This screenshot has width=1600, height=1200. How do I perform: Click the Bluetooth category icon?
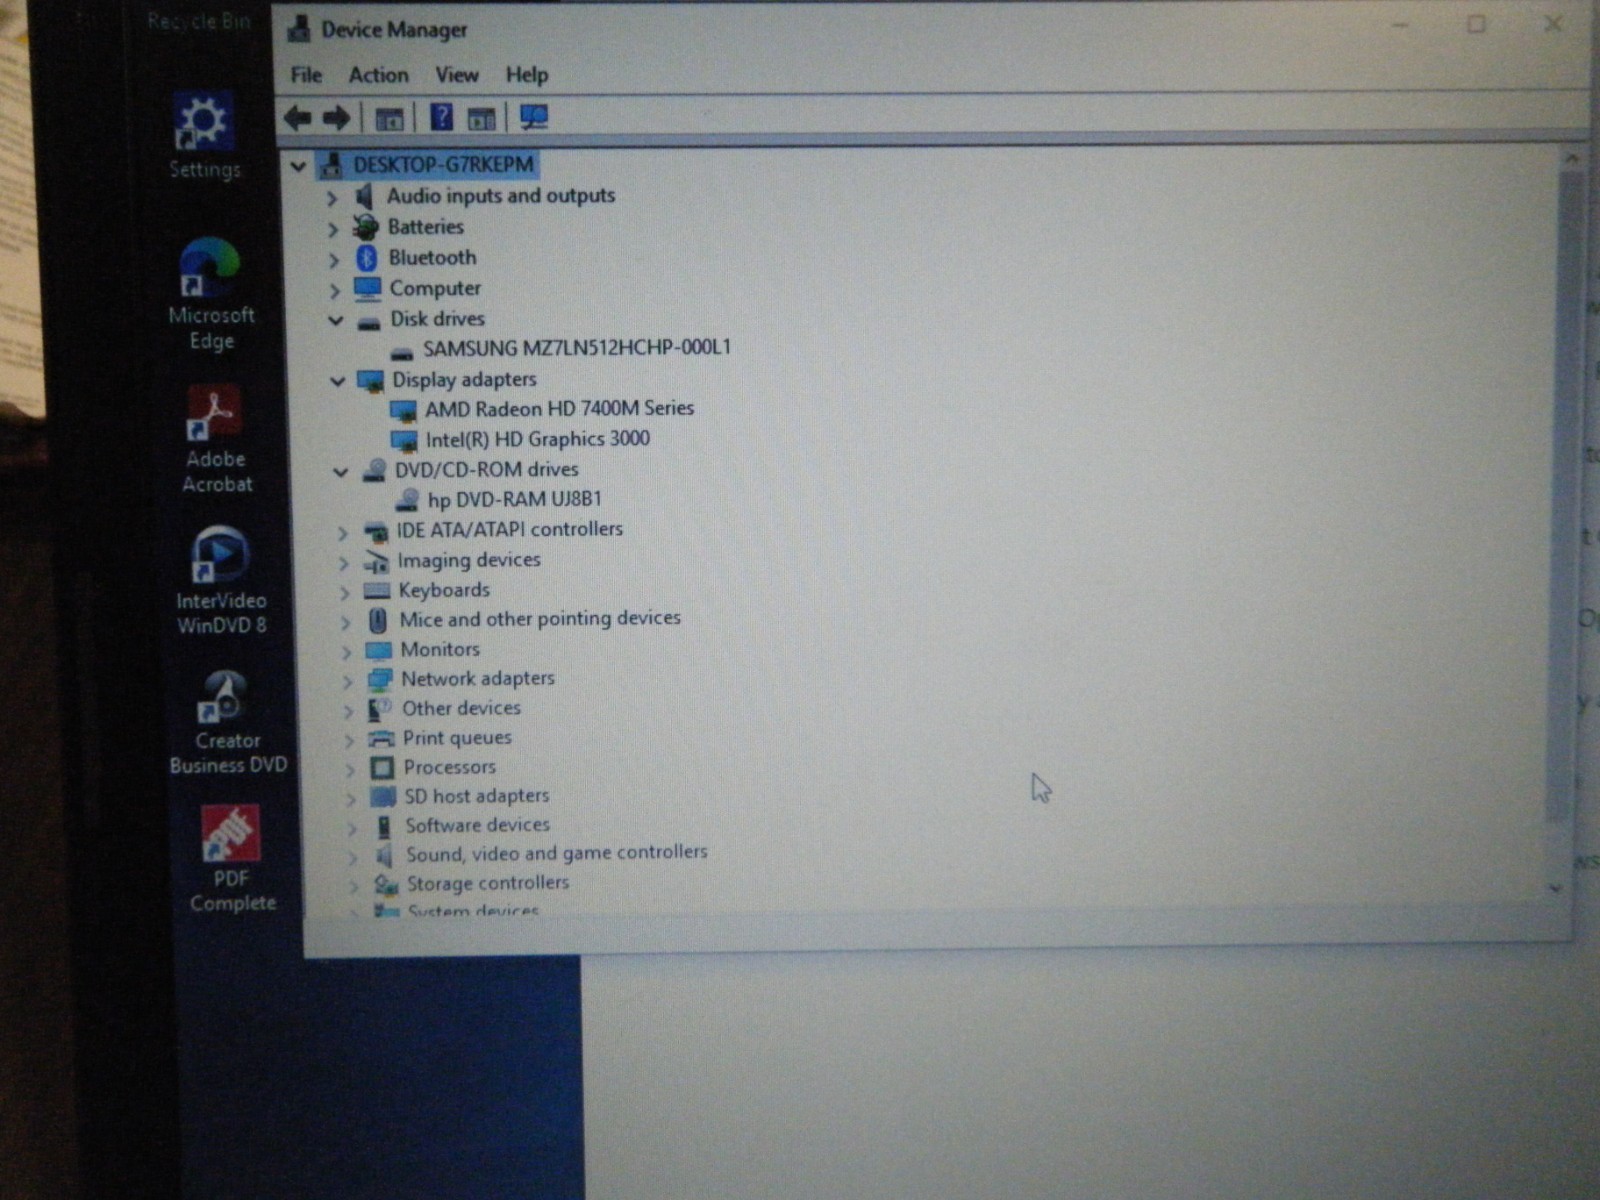[x=367, y=258]
